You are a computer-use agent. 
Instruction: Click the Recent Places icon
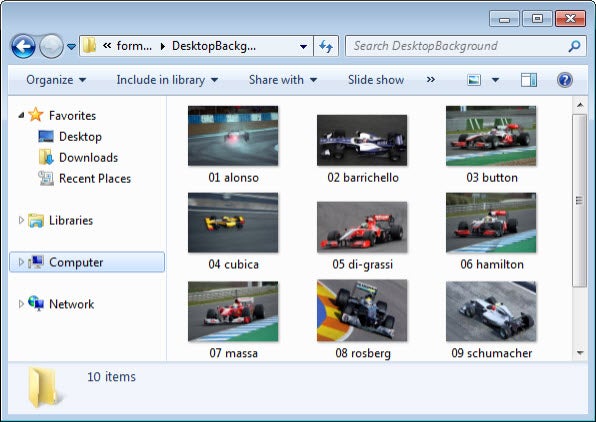pyautogui.click(x=46, y=178)
